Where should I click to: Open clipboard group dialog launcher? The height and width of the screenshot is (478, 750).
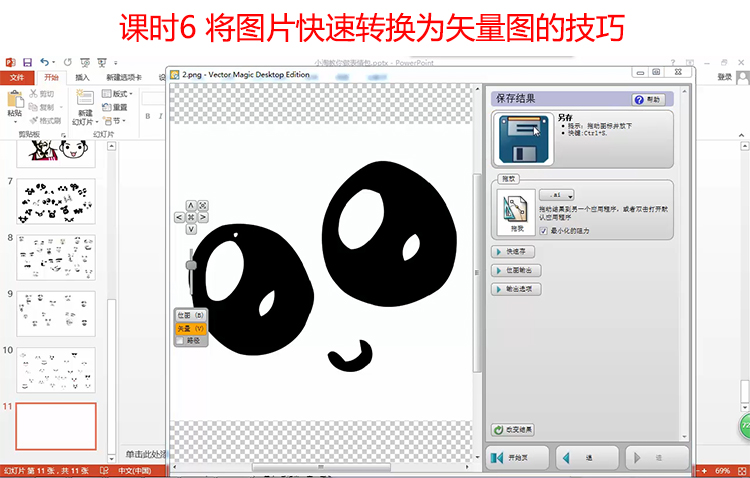click(63, 135)
